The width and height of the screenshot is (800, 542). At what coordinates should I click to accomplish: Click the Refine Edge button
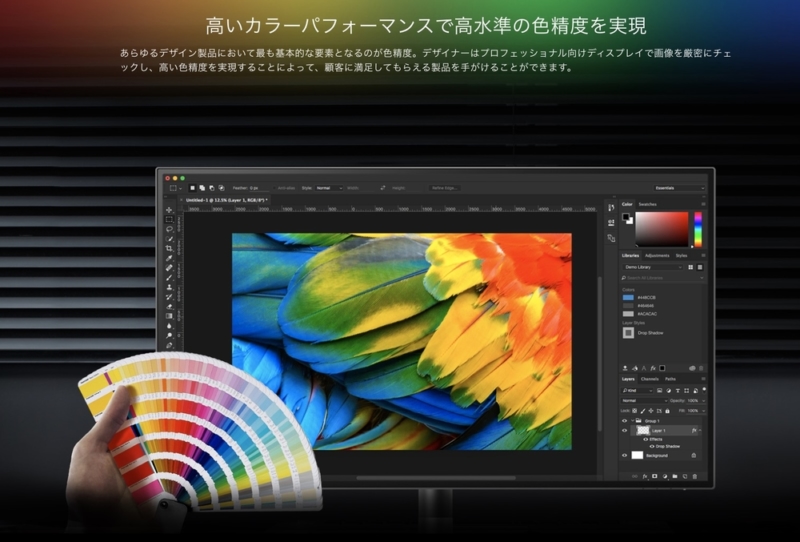pyautogui.click(x=444, y=188)
